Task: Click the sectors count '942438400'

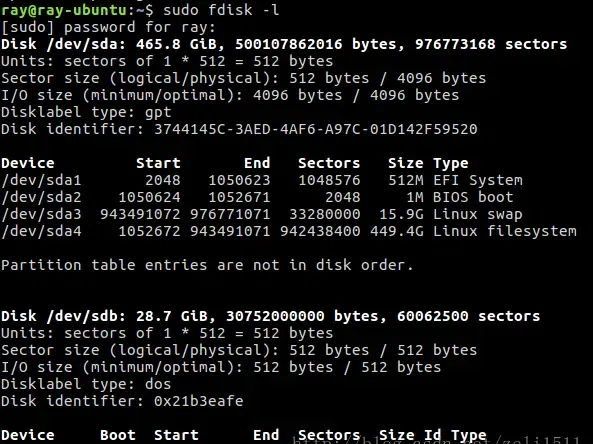Action: [x=320, y=231]
